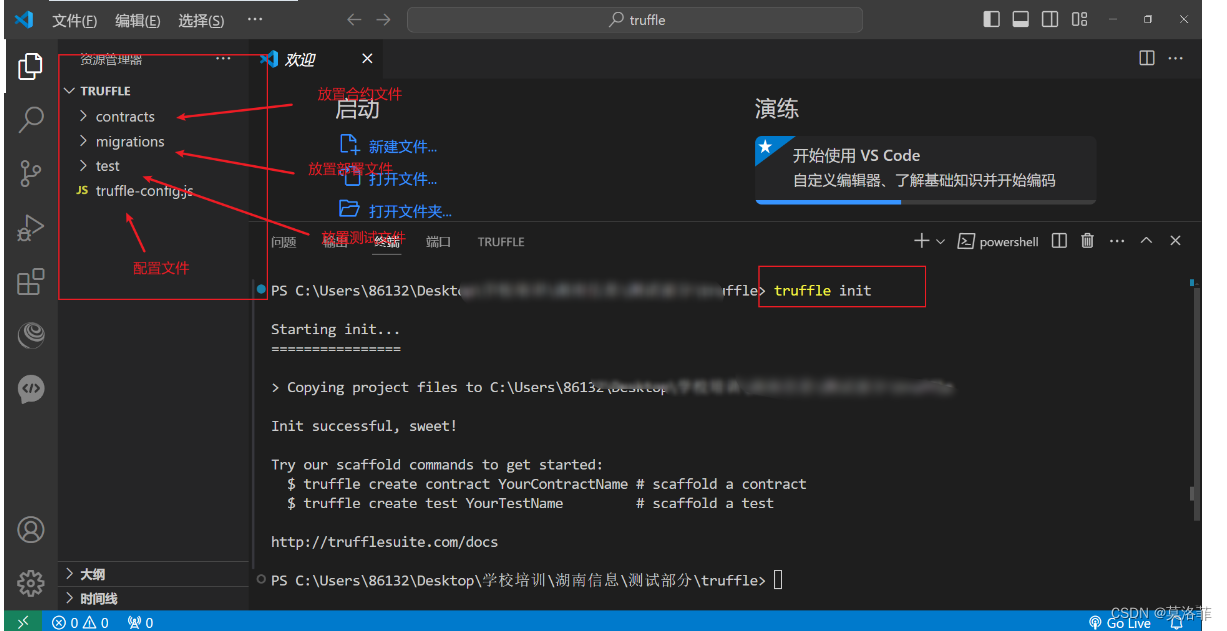Image resolution: width=1227 pixels, height=631 pixels.
Task: Maximize the panel with up chevron
Action: coord(1147,241)
